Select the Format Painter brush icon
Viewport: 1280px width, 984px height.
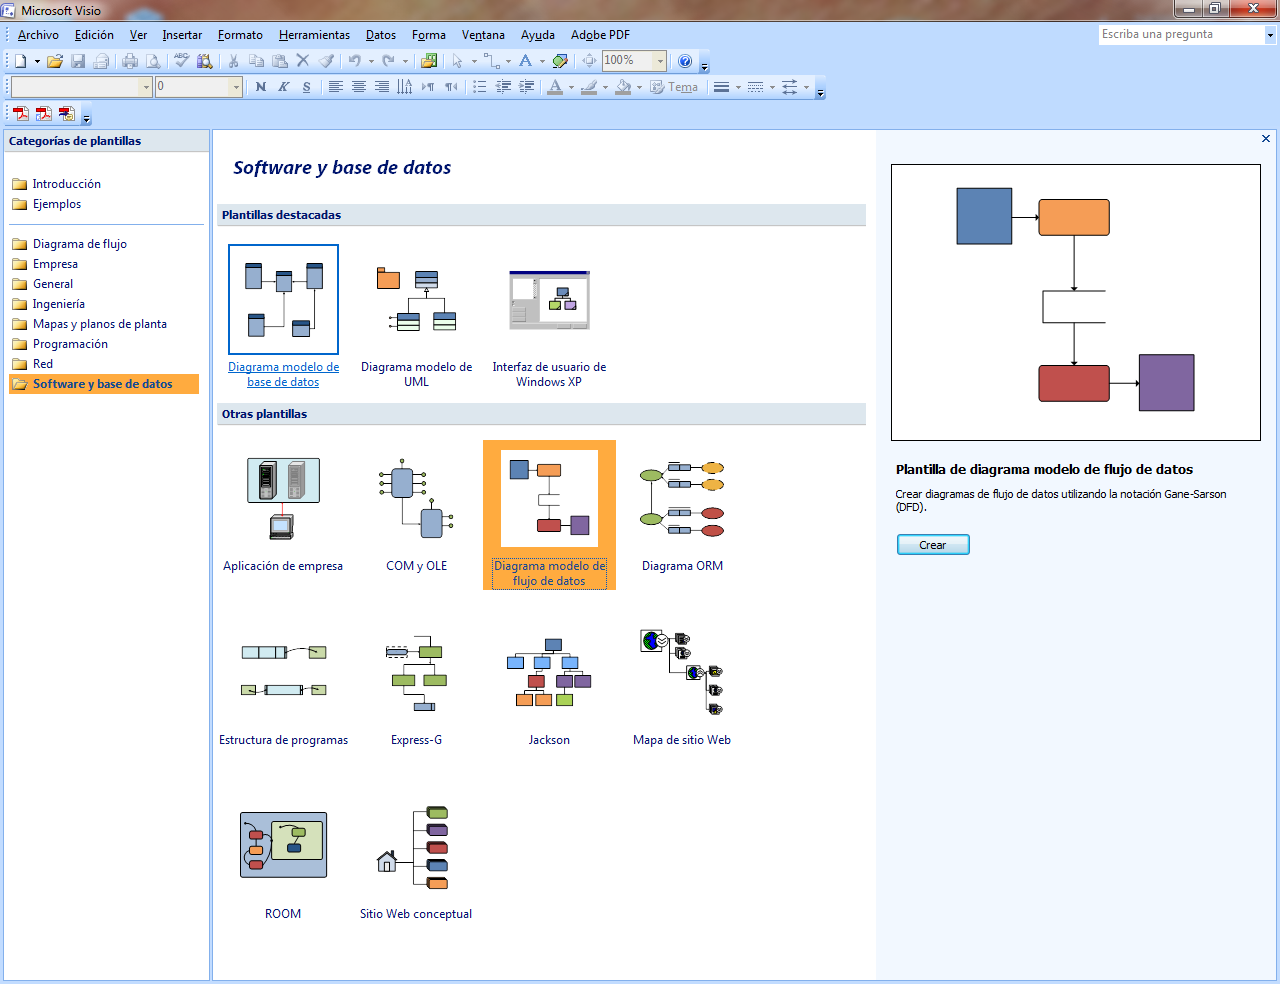(x=326, y=61)
